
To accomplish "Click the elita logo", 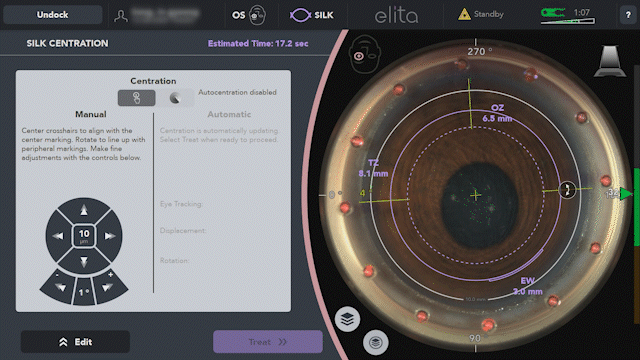I will [x=396, y=16].
